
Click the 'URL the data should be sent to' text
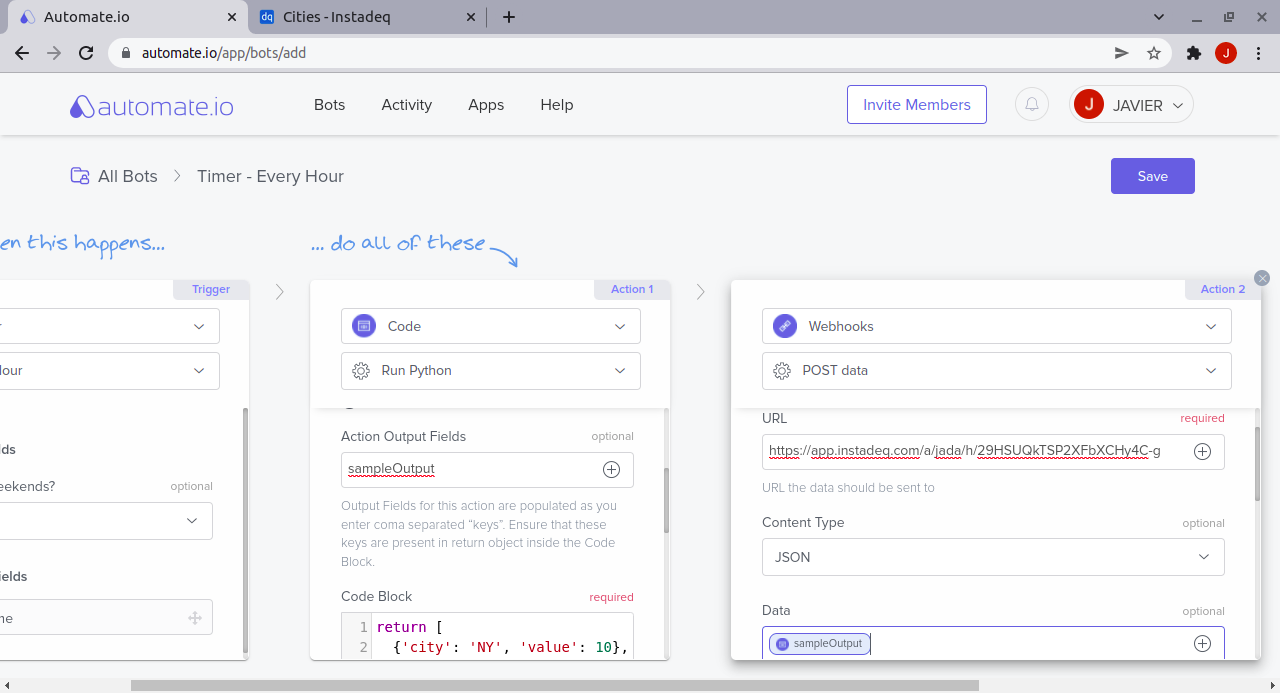[848, 488]
